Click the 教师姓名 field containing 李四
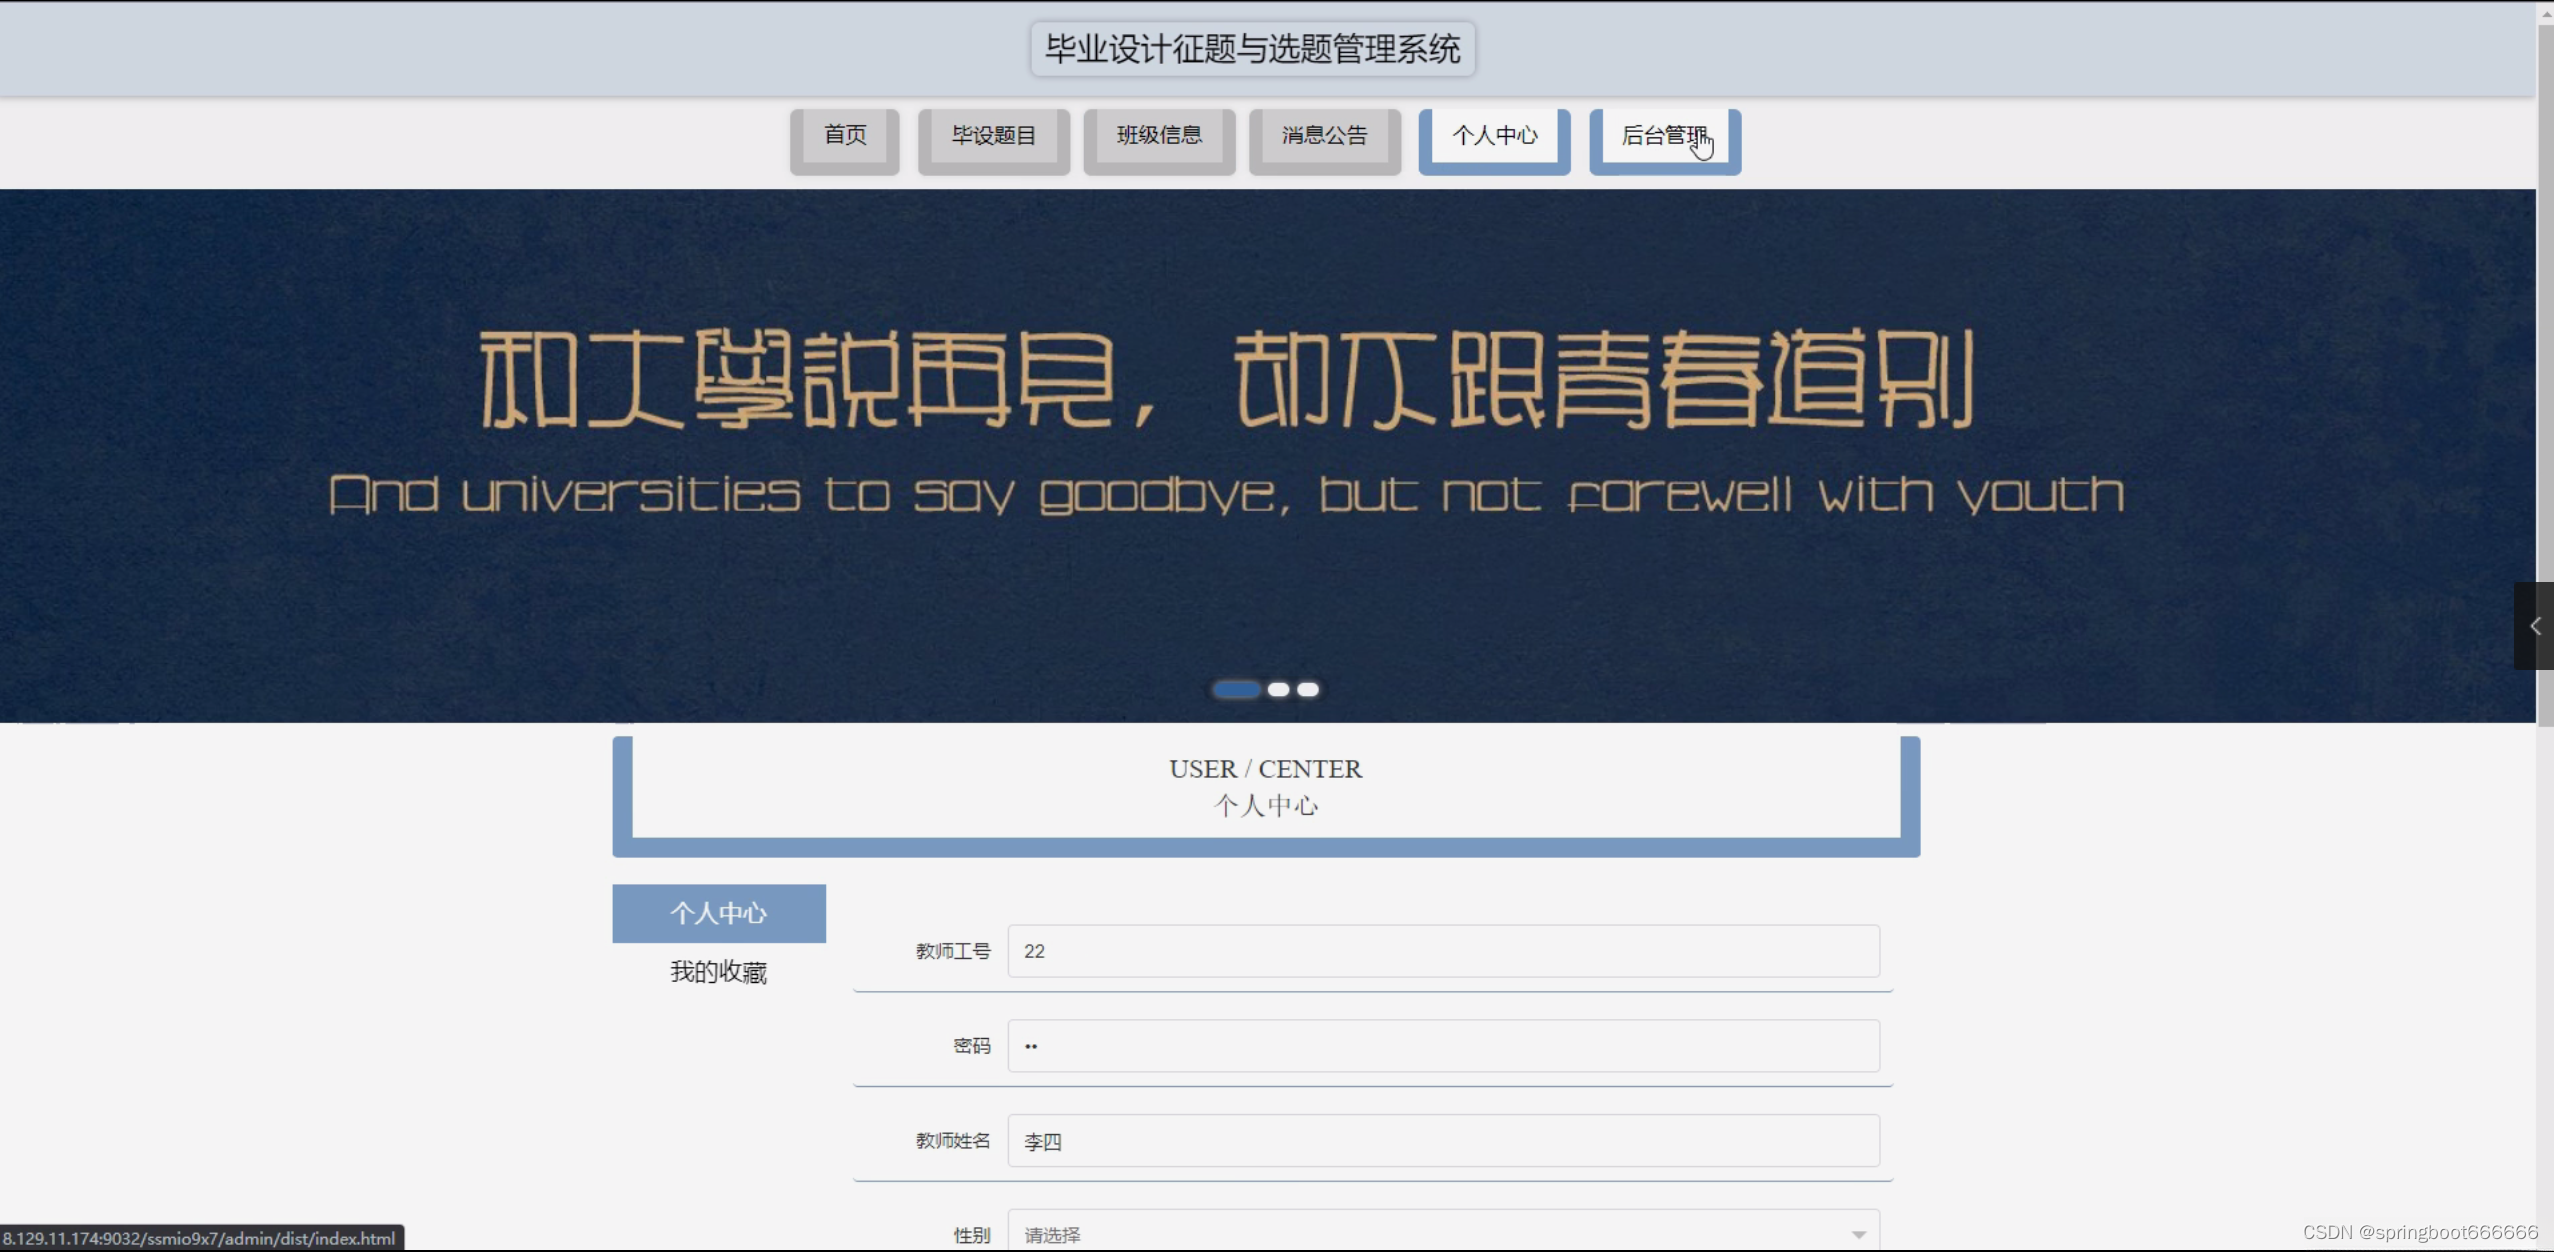Image resolution: width=2554 pixels, height=1252 pixels. click(x=1442, y=1141)
